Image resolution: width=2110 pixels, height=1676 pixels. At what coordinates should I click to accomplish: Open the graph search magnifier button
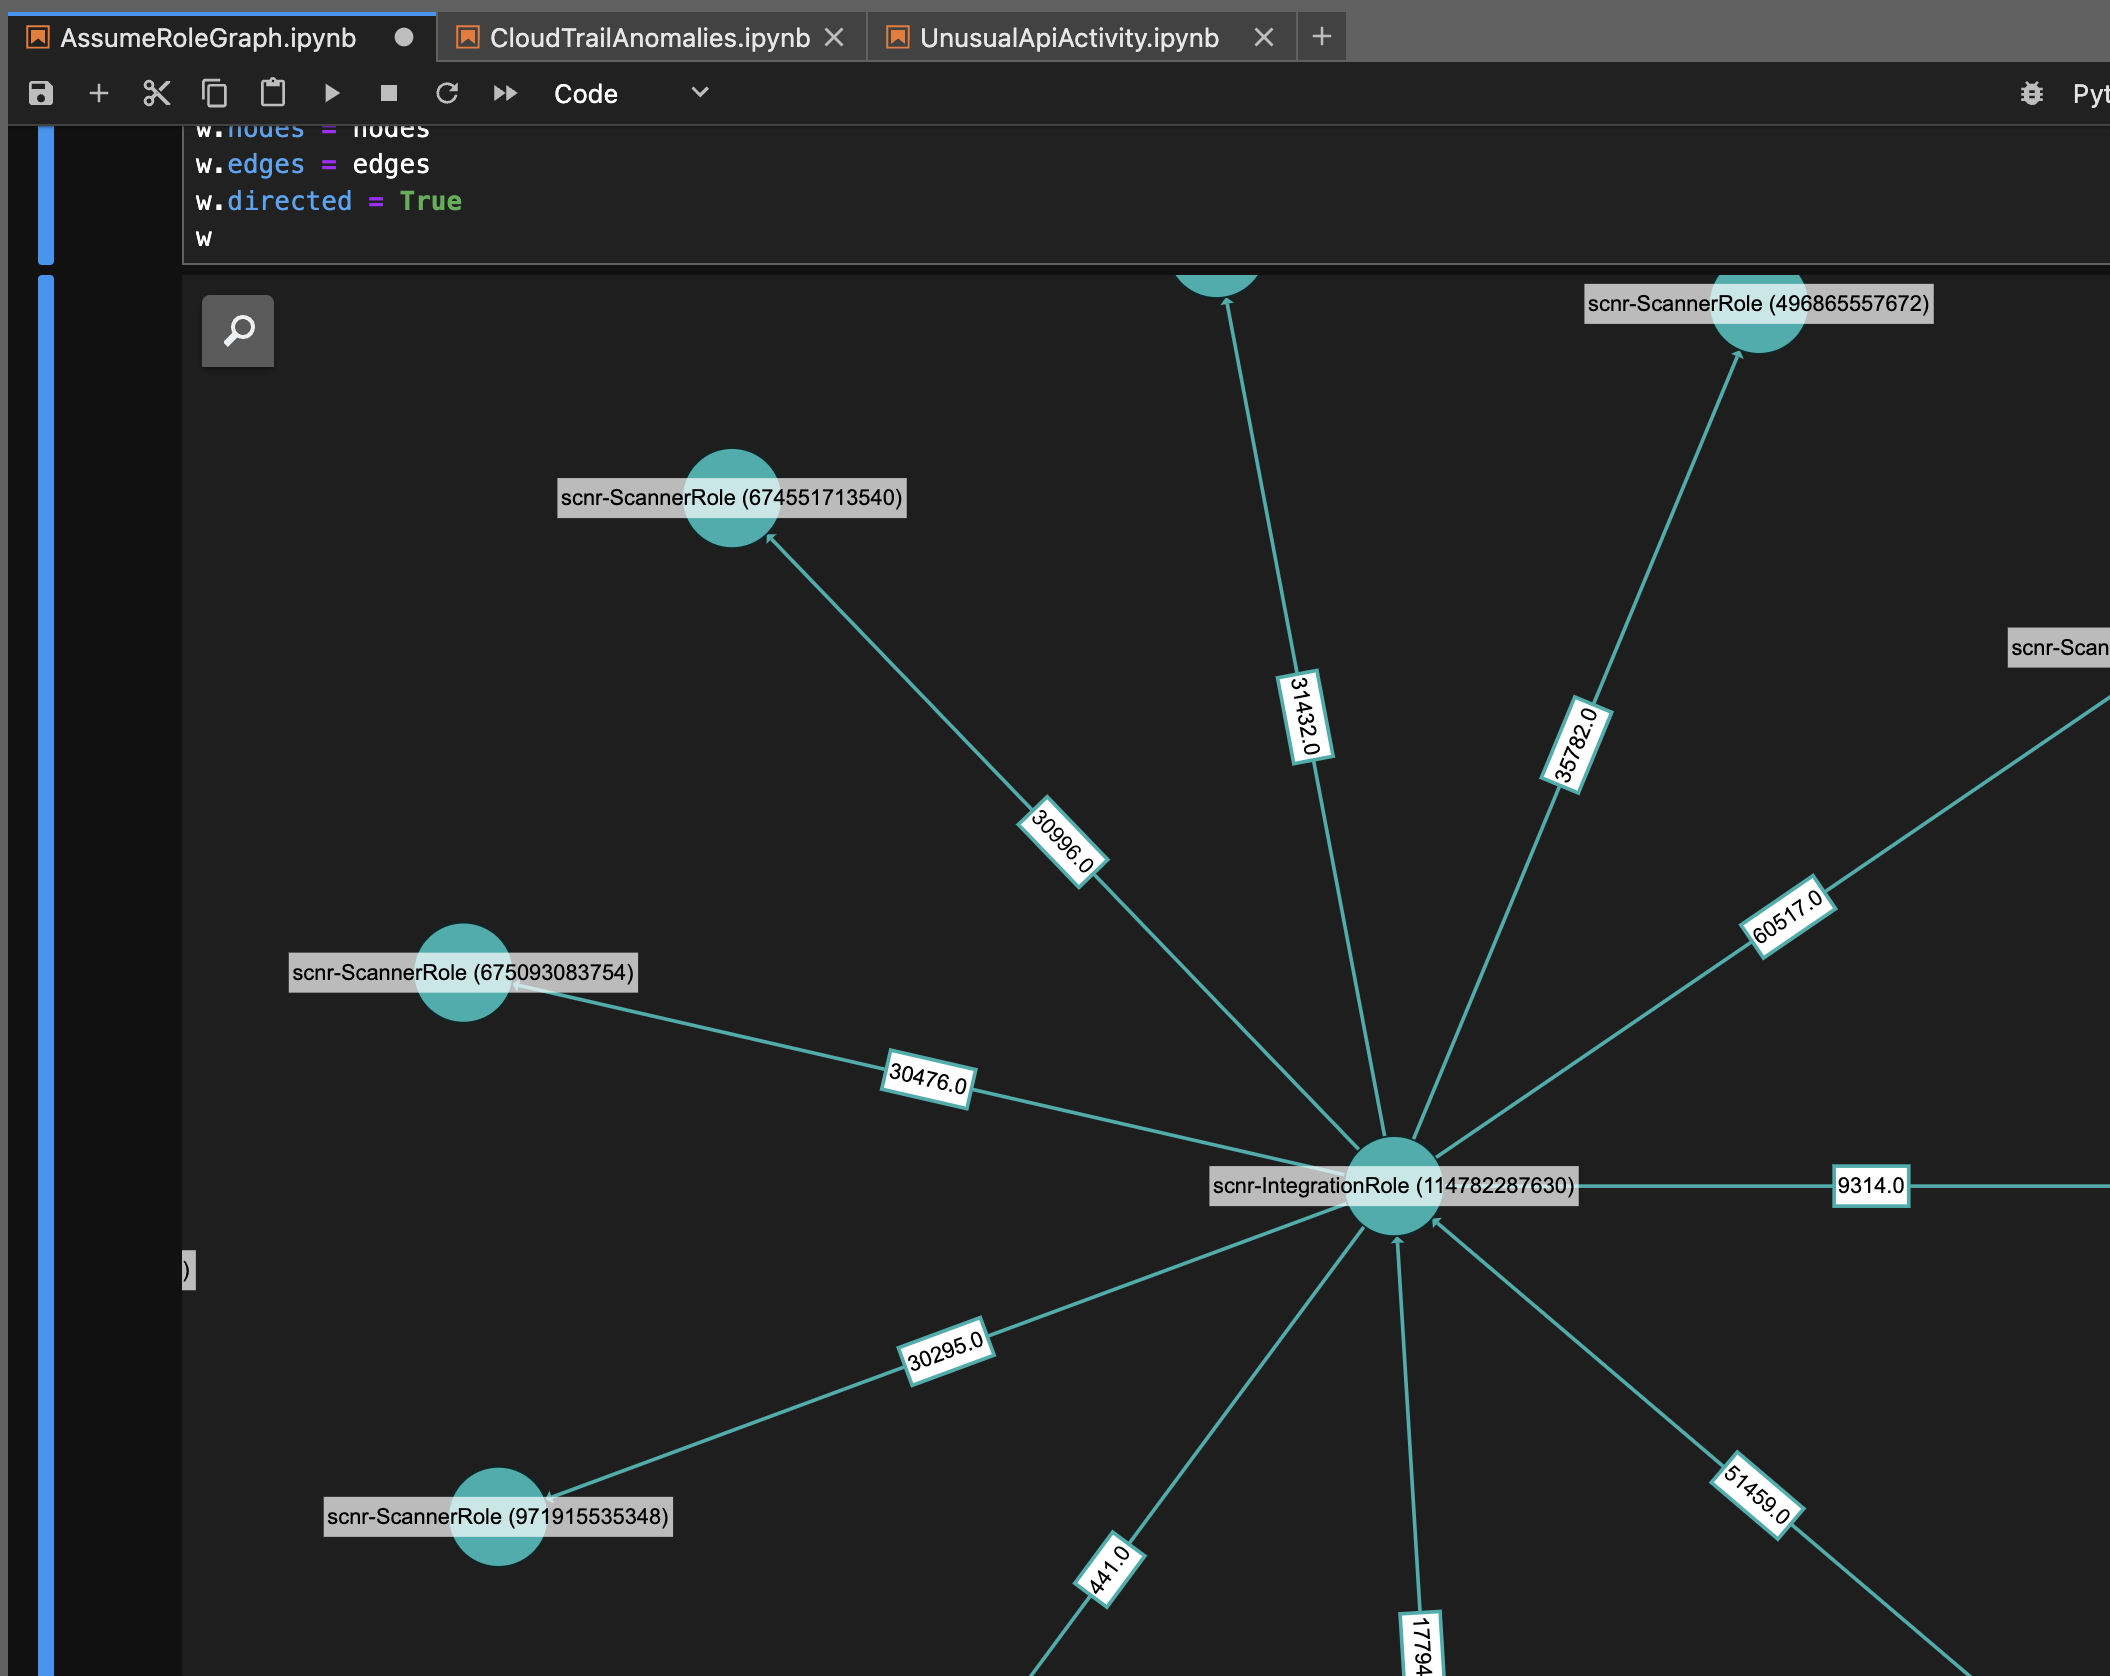tap(238, 331)
